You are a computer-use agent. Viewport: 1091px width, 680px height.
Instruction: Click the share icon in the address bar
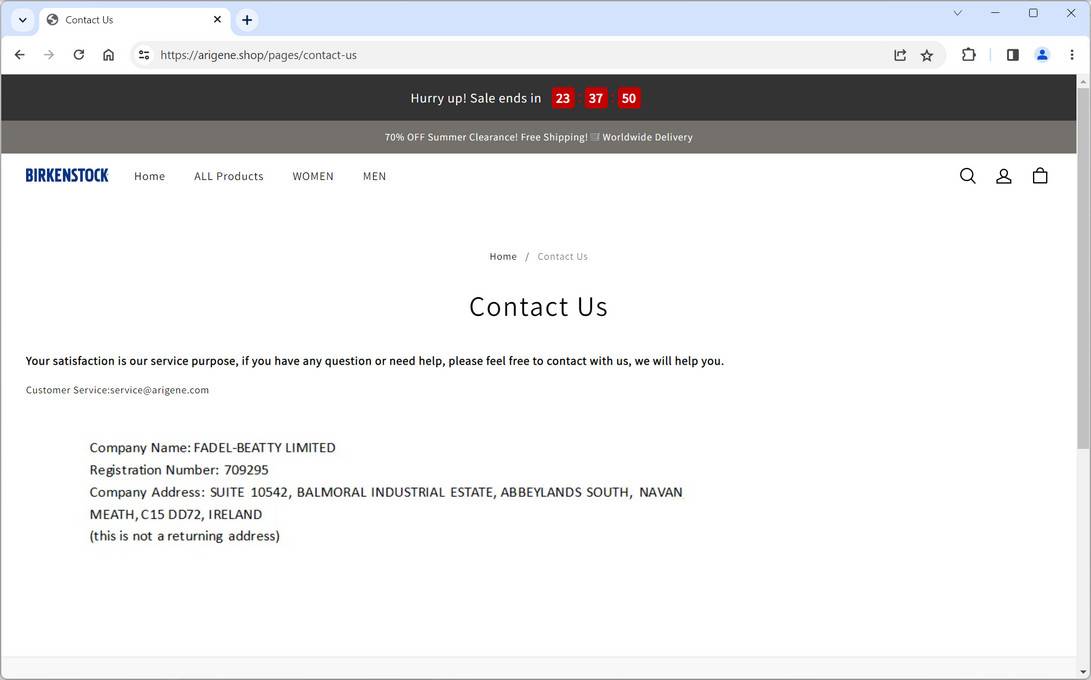click(899, 55)
